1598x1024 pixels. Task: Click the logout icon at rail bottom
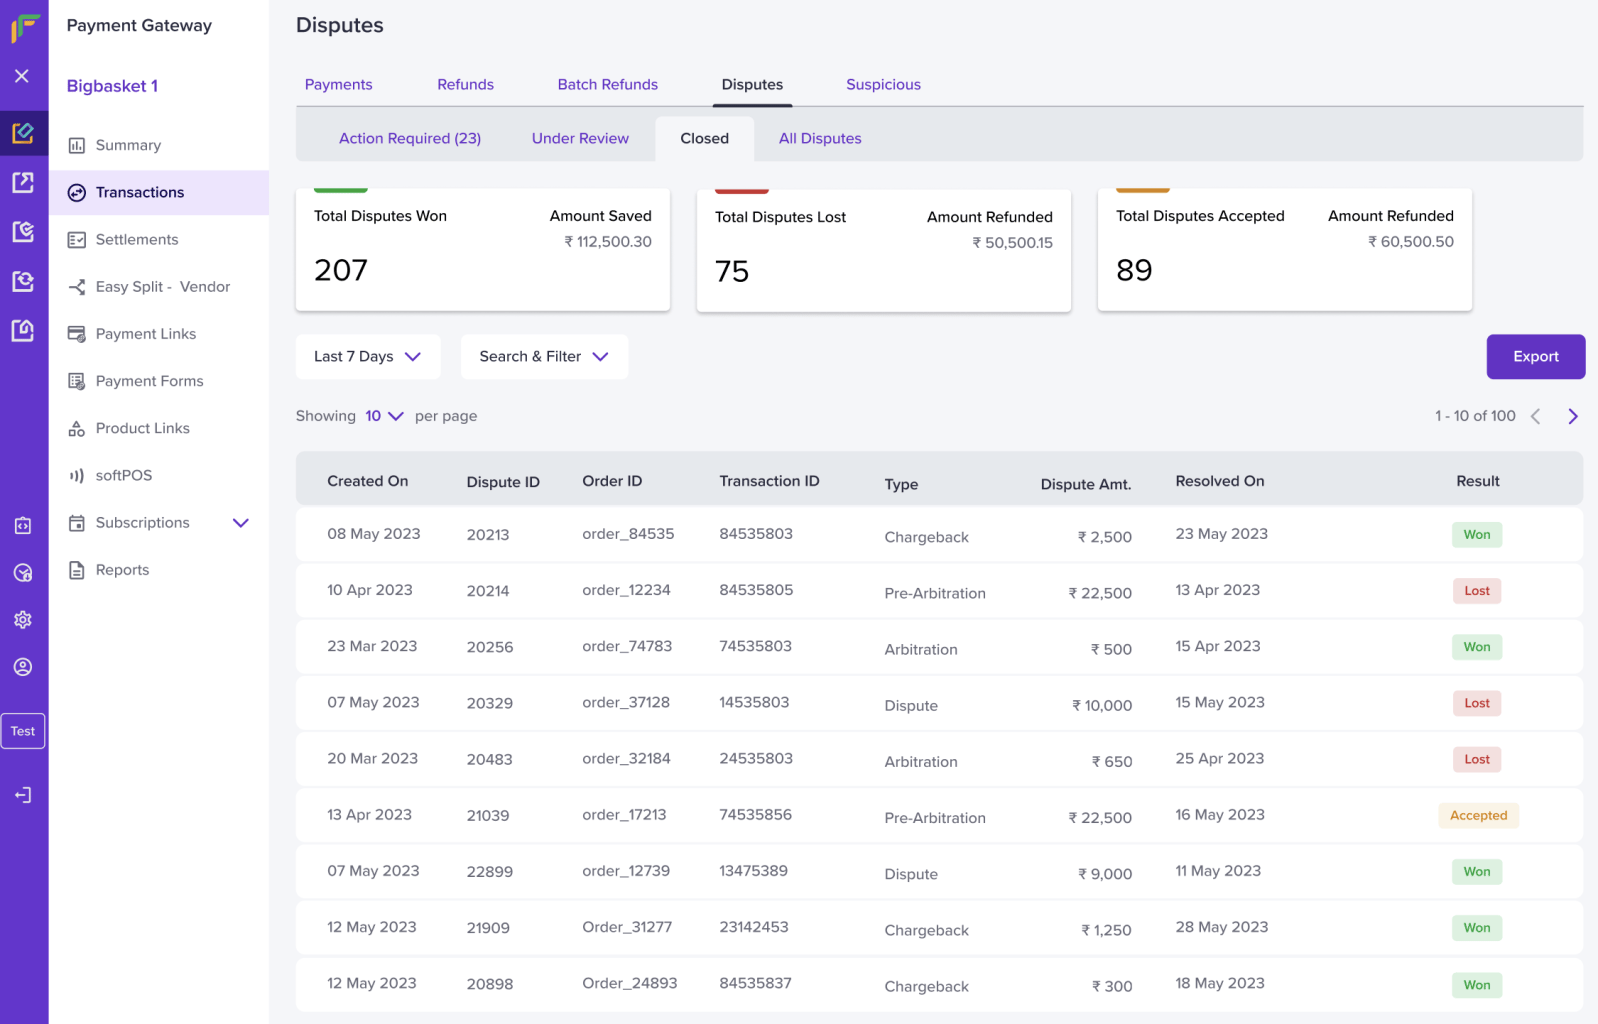click(23, 795)
